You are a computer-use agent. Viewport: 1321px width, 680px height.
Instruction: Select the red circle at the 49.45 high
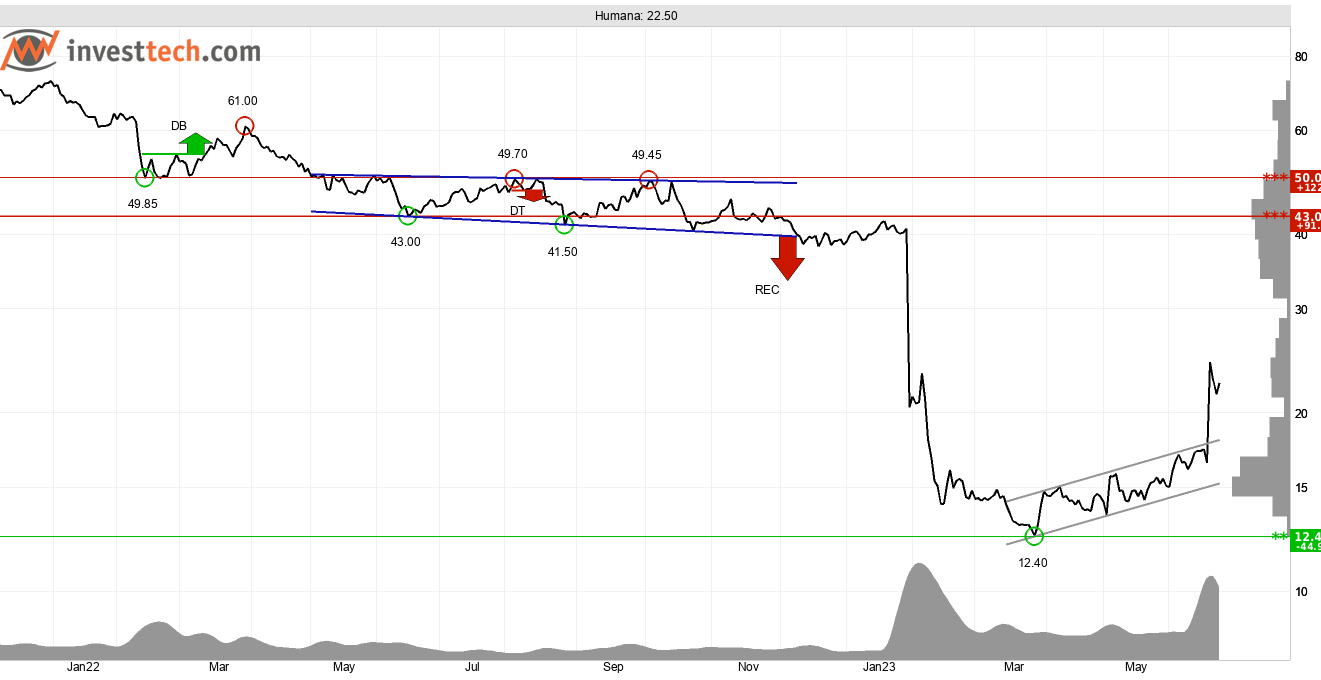(648, 180)
